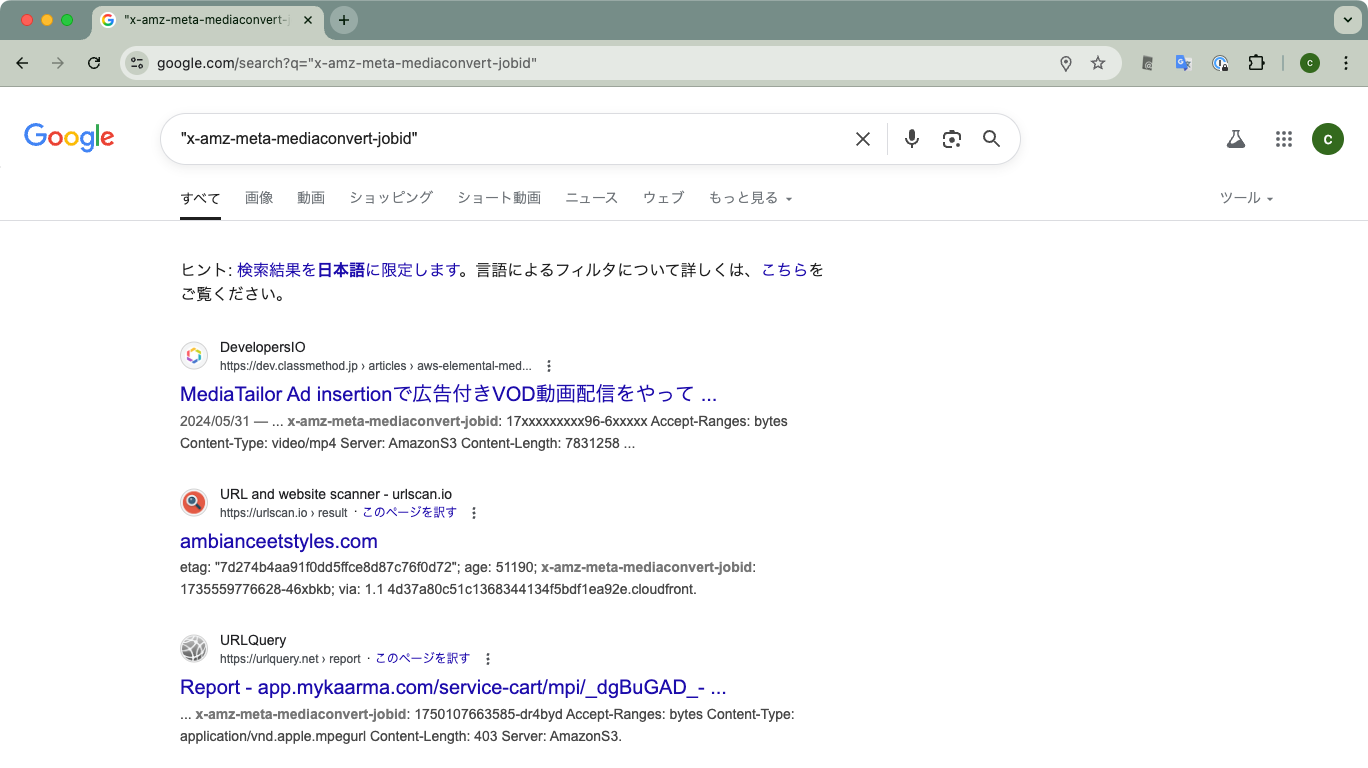Bookmark this page with star icon
Viewport: 1368px width, 768px height.
click(1098, 63)
